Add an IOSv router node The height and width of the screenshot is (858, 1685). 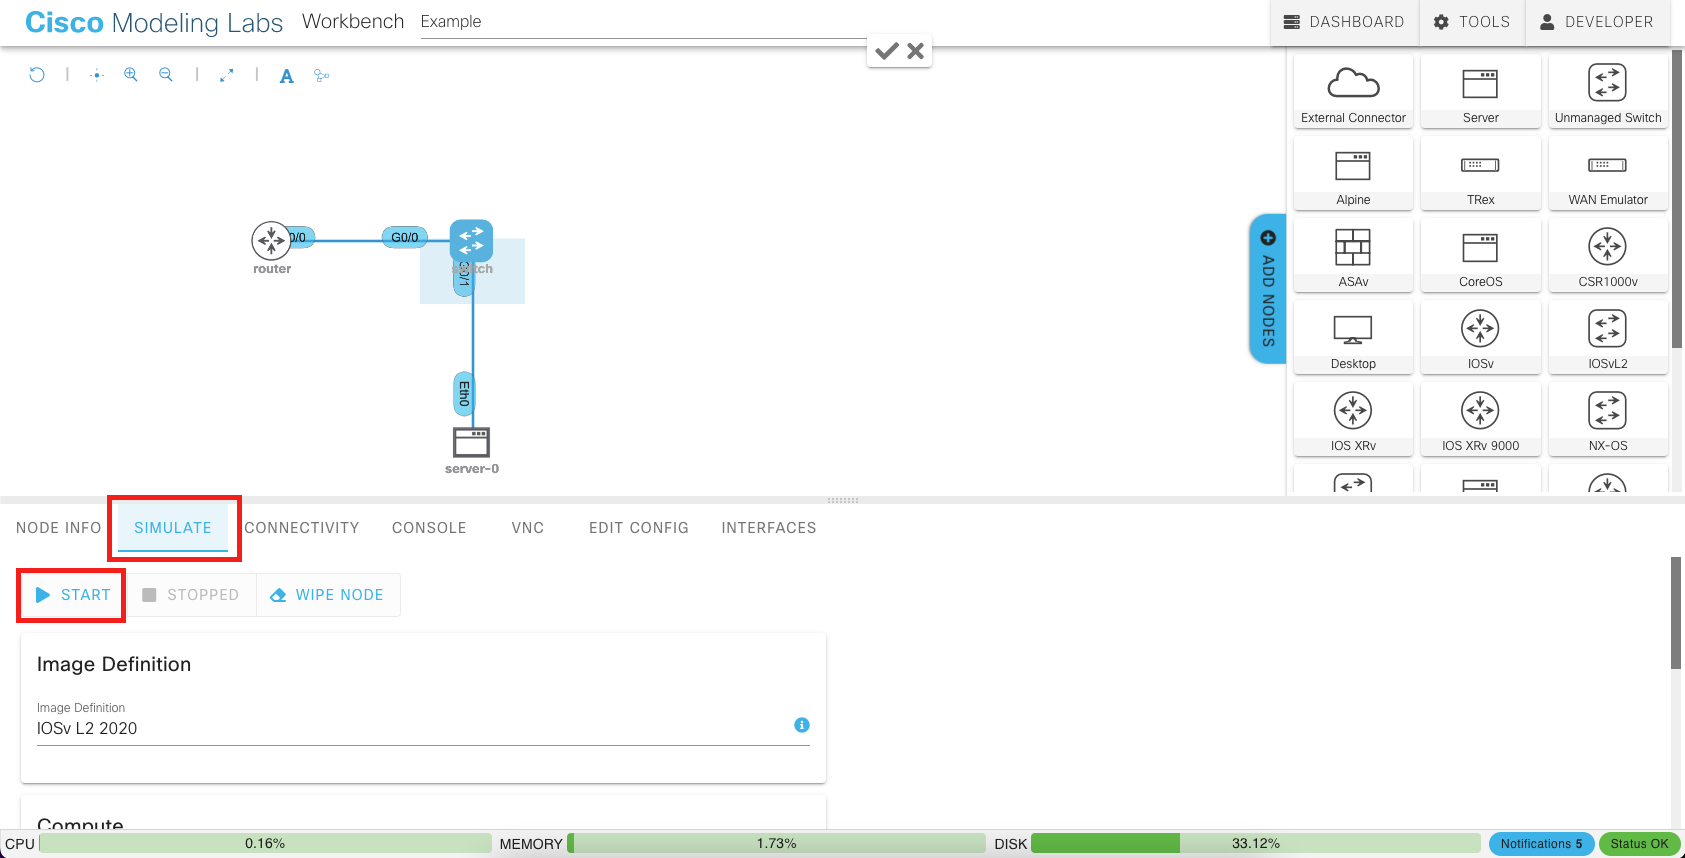click(x=1480, y=338)
